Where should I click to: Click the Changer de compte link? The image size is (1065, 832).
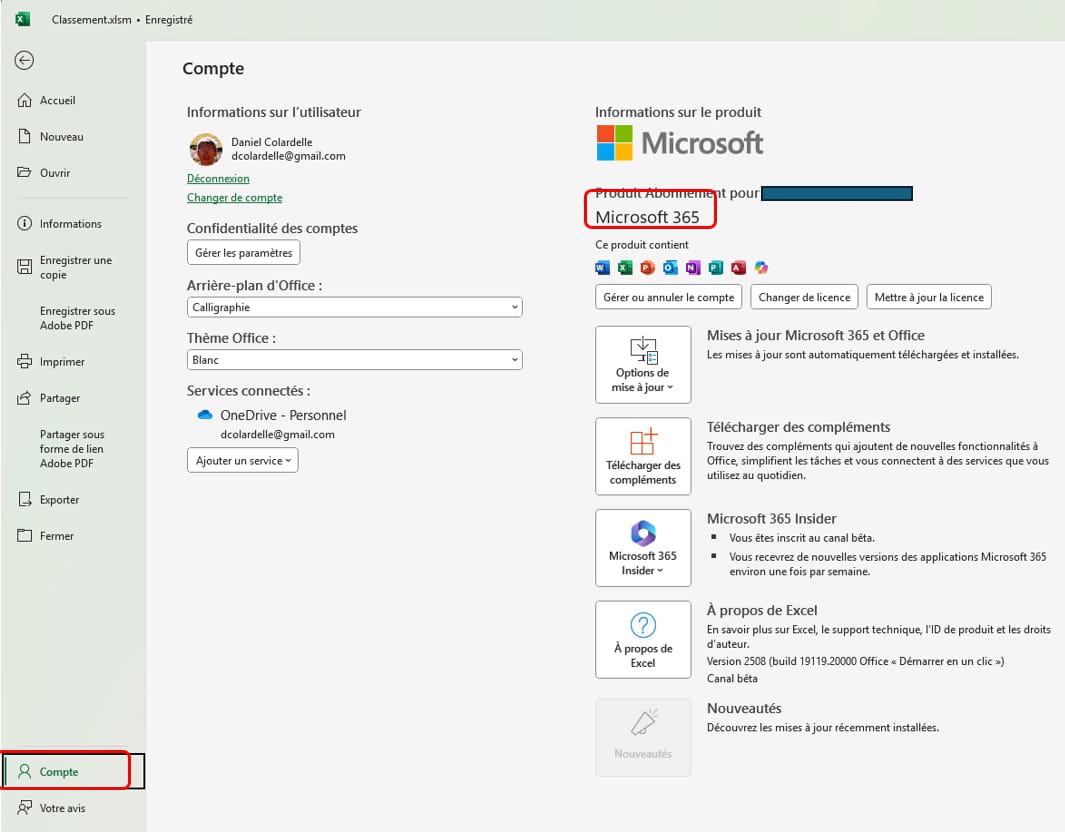(234, 198)
